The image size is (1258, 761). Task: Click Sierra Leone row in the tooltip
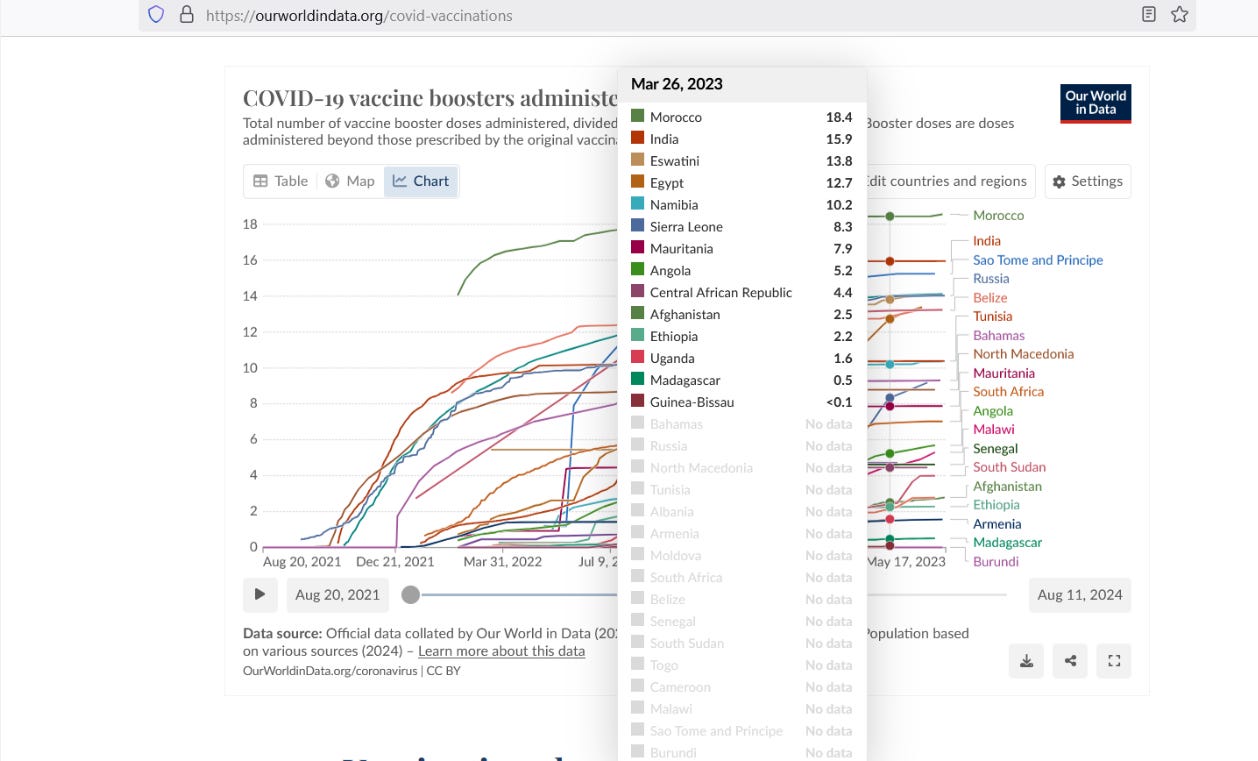point(742,227)
